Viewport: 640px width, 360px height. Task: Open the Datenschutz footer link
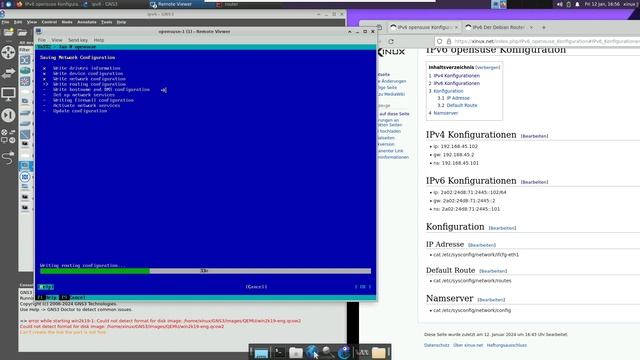coord(436,345)
